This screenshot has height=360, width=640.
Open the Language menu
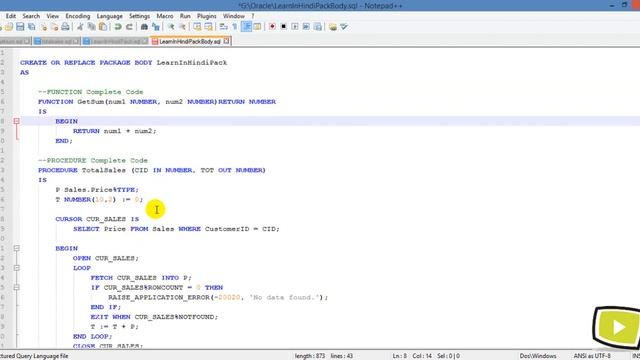coord(109,16)
